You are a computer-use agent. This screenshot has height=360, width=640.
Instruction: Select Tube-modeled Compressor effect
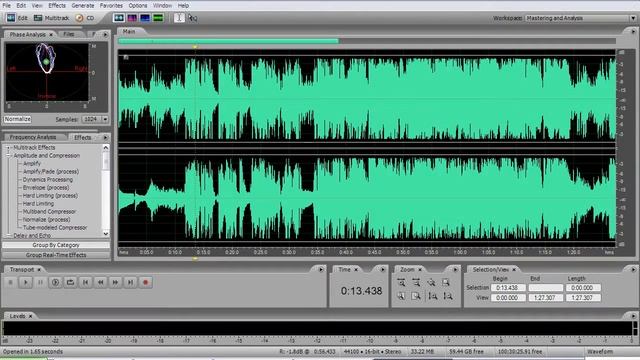point(55,227)
